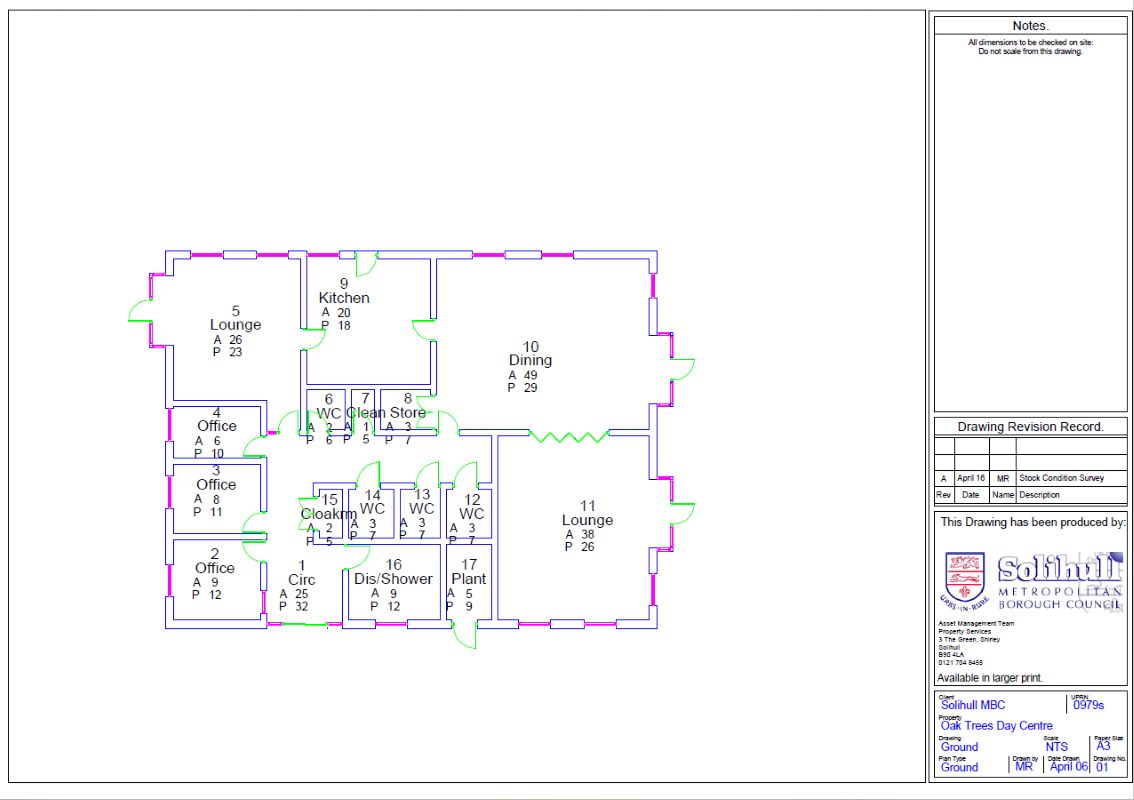Click the Oak Trees Day Centre property name
The width and height of the screenshot is (1134, 800).
click(996, 726)
